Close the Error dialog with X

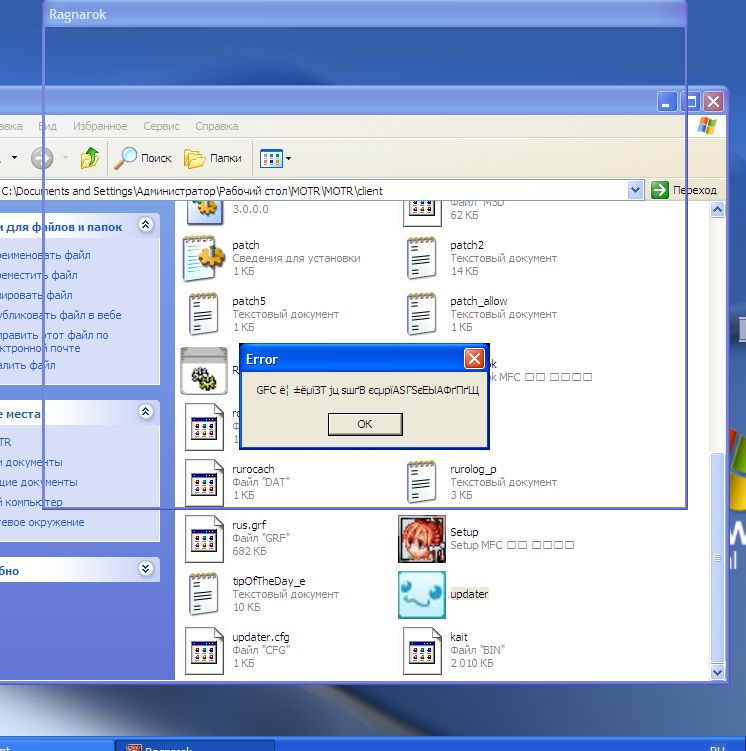coord(474,359)
